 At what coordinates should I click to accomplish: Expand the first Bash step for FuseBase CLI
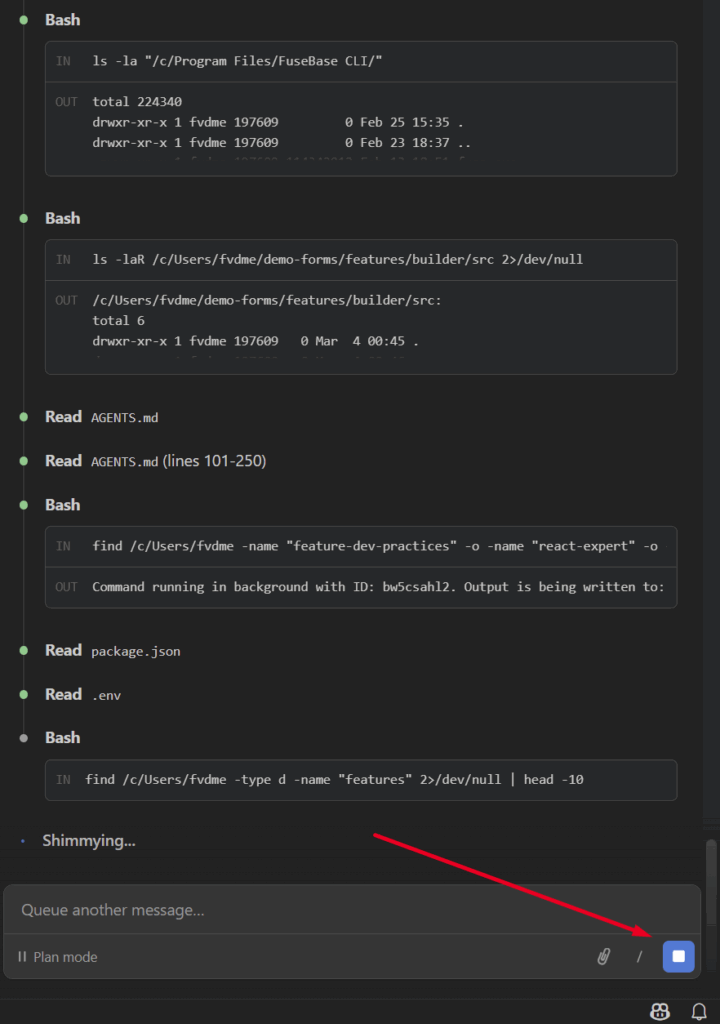click(62, 20)
